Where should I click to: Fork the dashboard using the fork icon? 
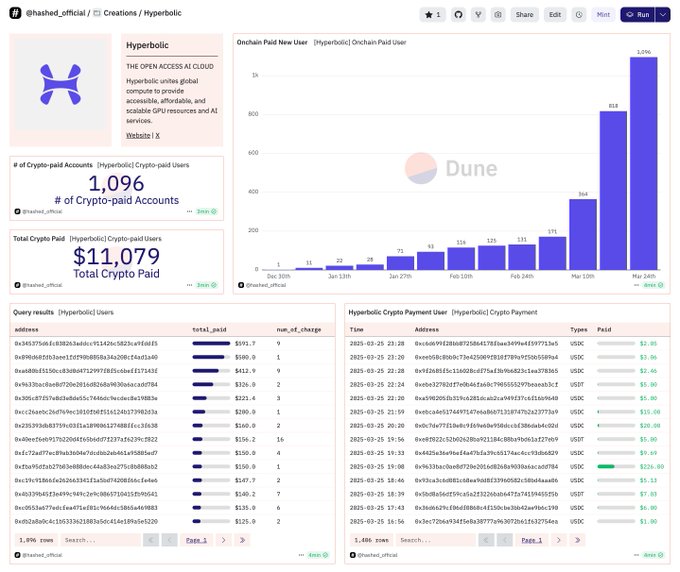click(478, 15)
